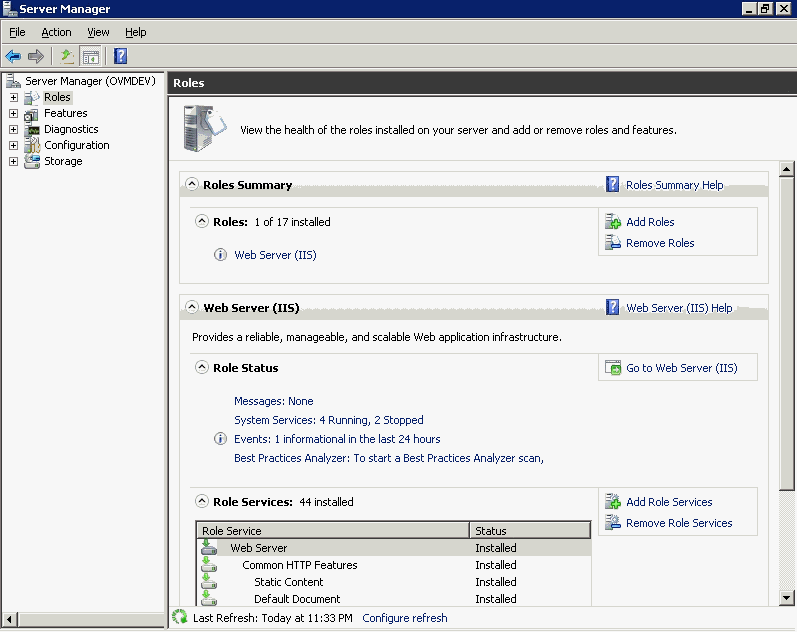Click the Add Role Services link

click(x=669, y=502)
